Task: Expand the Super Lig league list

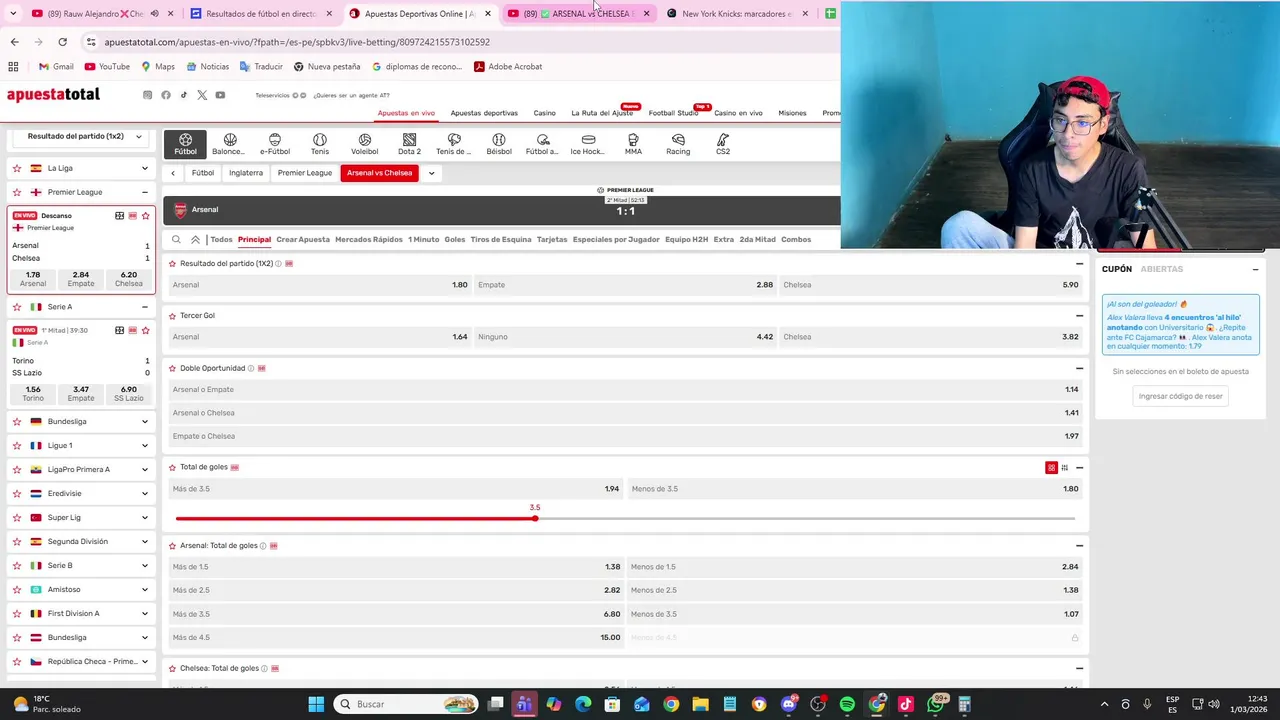Action: point(144,518)
